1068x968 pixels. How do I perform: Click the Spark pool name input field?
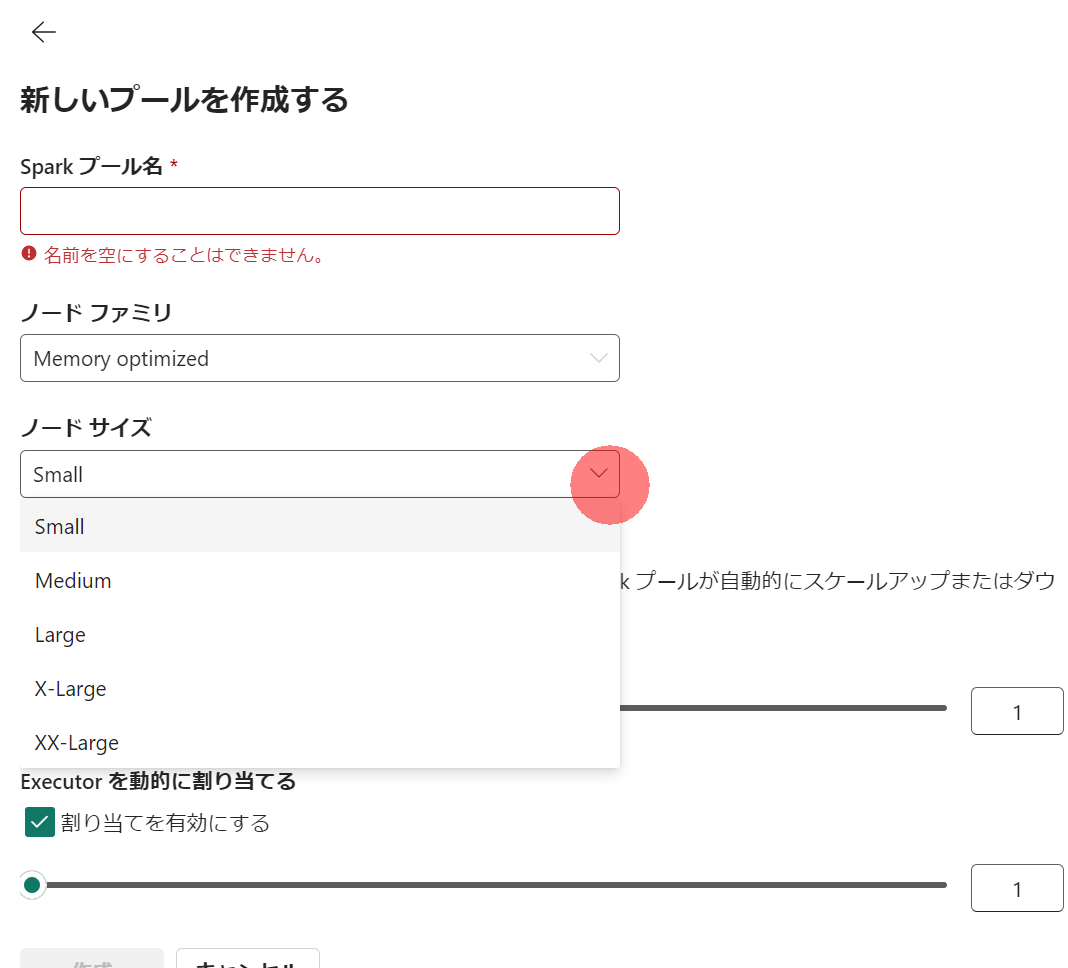tap(319, 211)
